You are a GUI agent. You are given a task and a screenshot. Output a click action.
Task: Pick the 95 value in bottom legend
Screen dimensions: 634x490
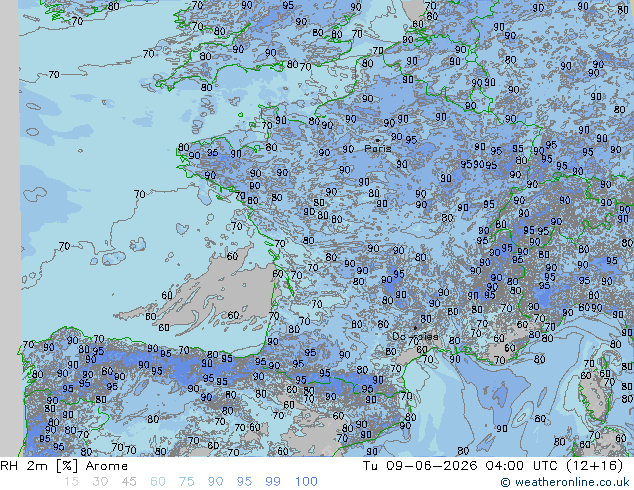[244, 482]
